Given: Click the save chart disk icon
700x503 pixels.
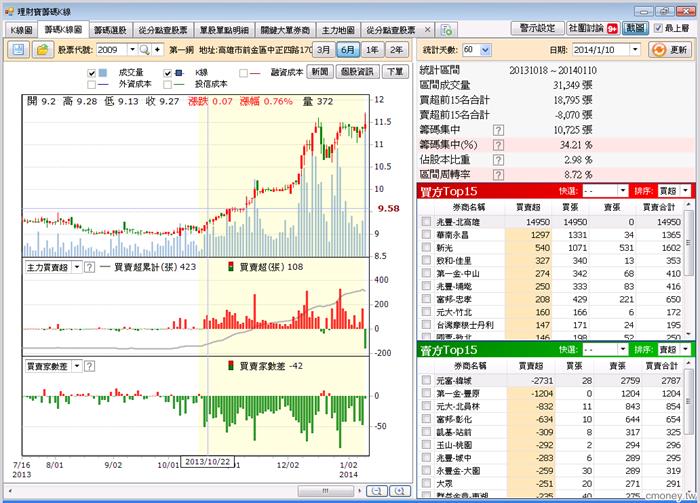Looking at the screenshot, I should click(19, 49).
